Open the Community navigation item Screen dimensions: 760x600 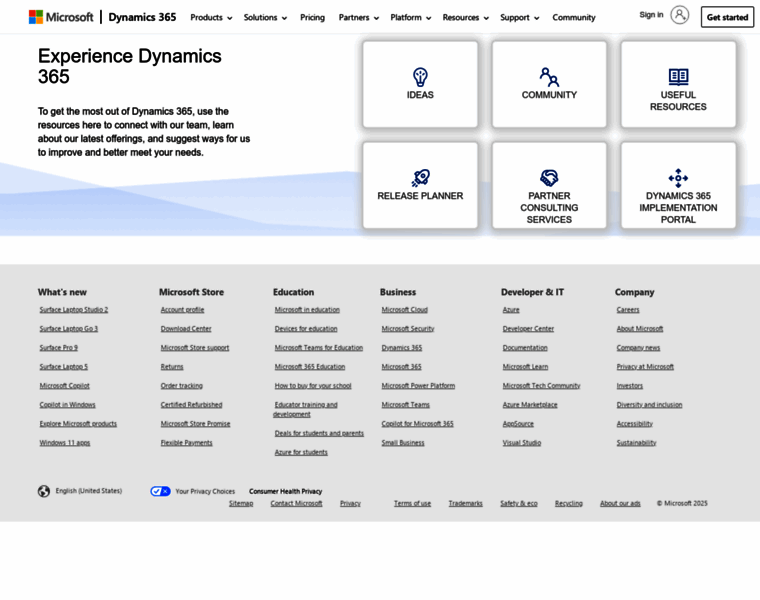[574, 17]
